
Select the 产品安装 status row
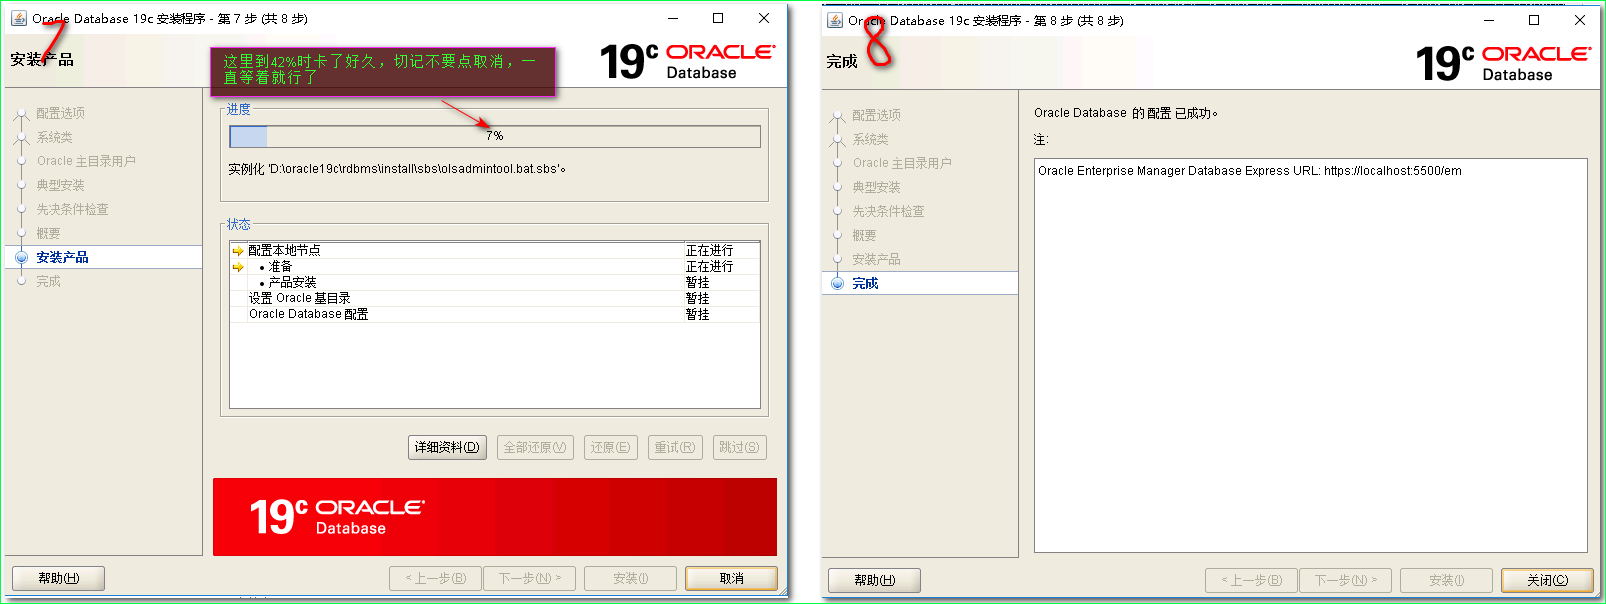495,282
